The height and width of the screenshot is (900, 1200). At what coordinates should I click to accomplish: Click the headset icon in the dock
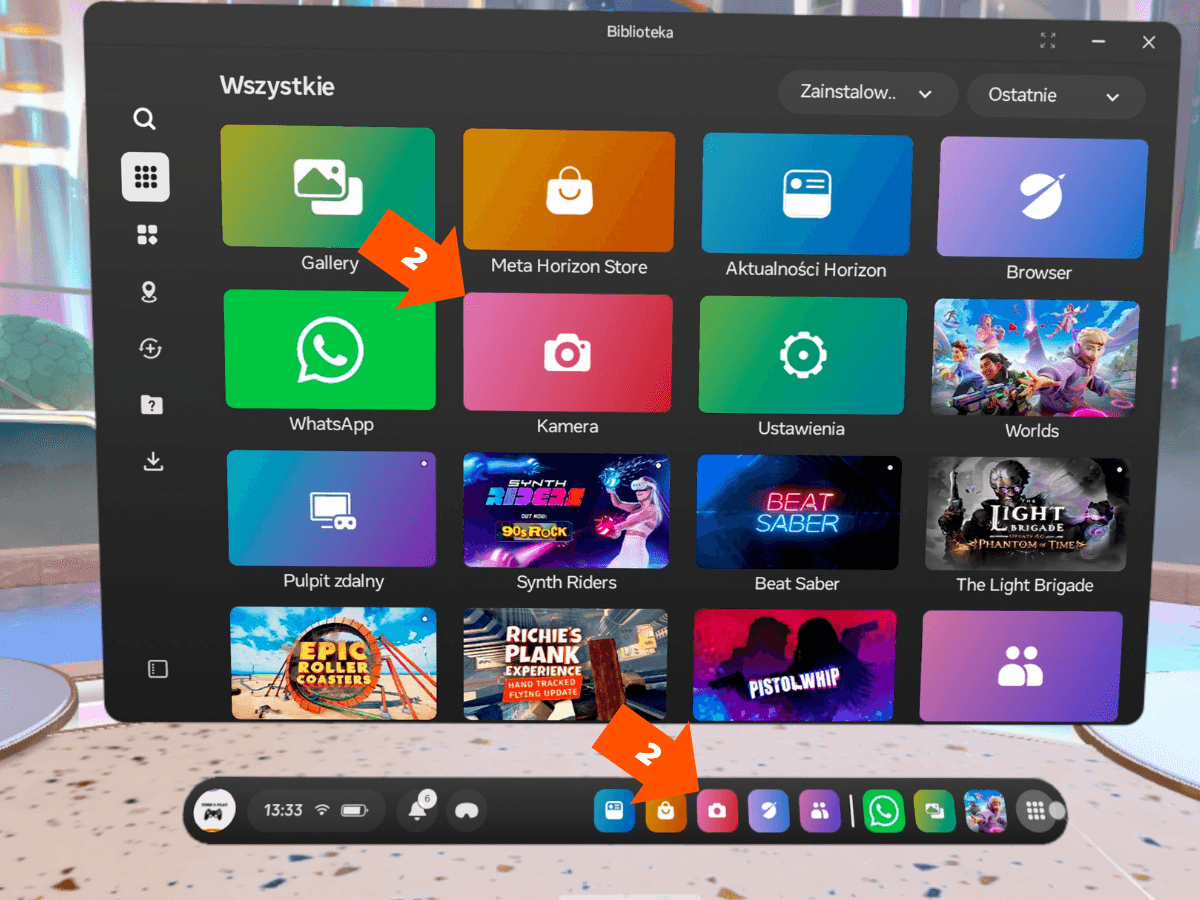pyautogui.click(x=466, y=811)
